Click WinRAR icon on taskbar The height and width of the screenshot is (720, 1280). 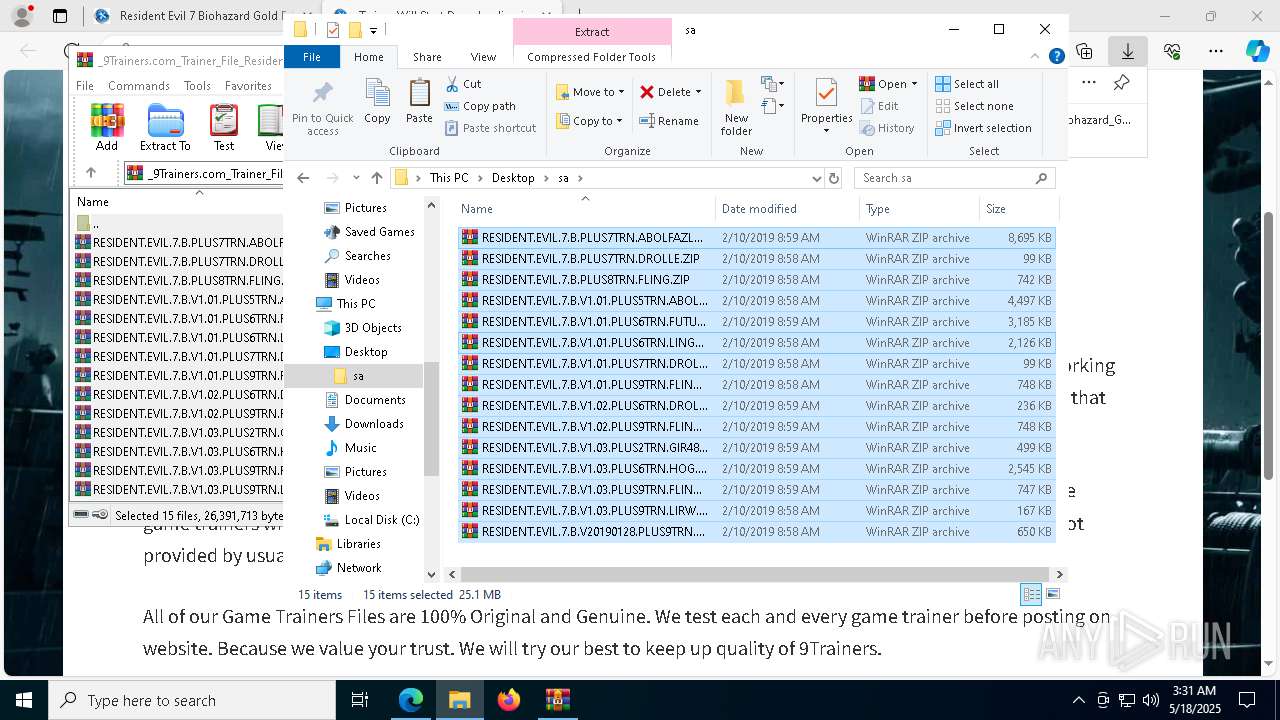tap(557, 700)
